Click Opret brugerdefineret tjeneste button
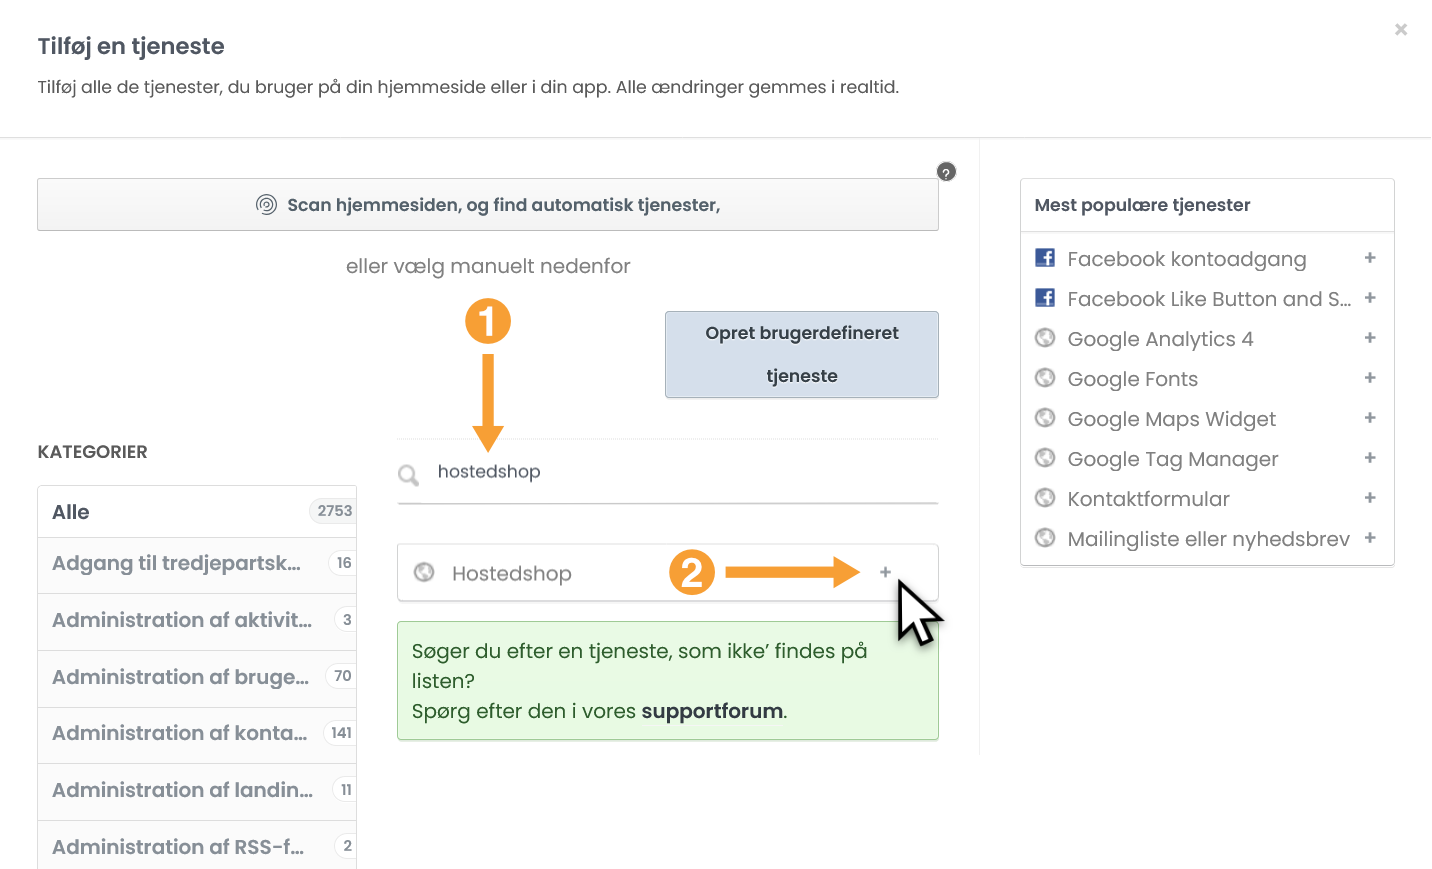This screenshot has width=1432, height=869. click(x=801, y=355)
